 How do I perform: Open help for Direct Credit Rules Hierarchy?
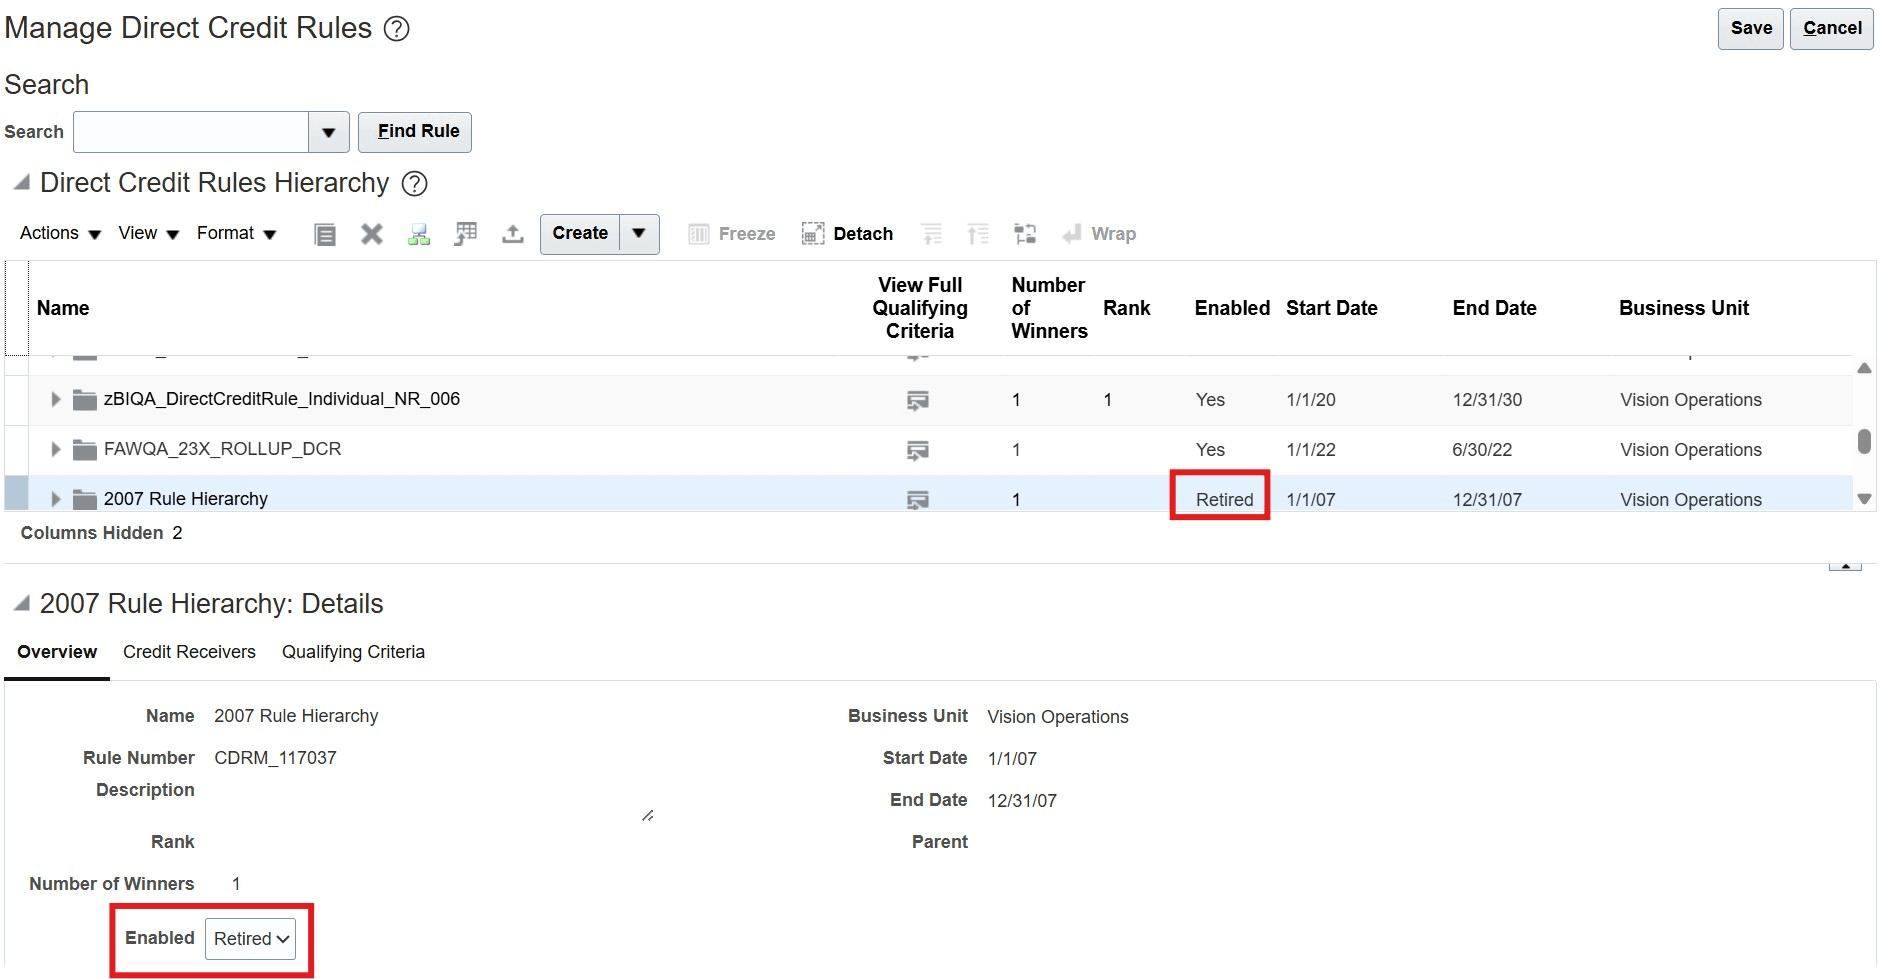pos(414,184)
